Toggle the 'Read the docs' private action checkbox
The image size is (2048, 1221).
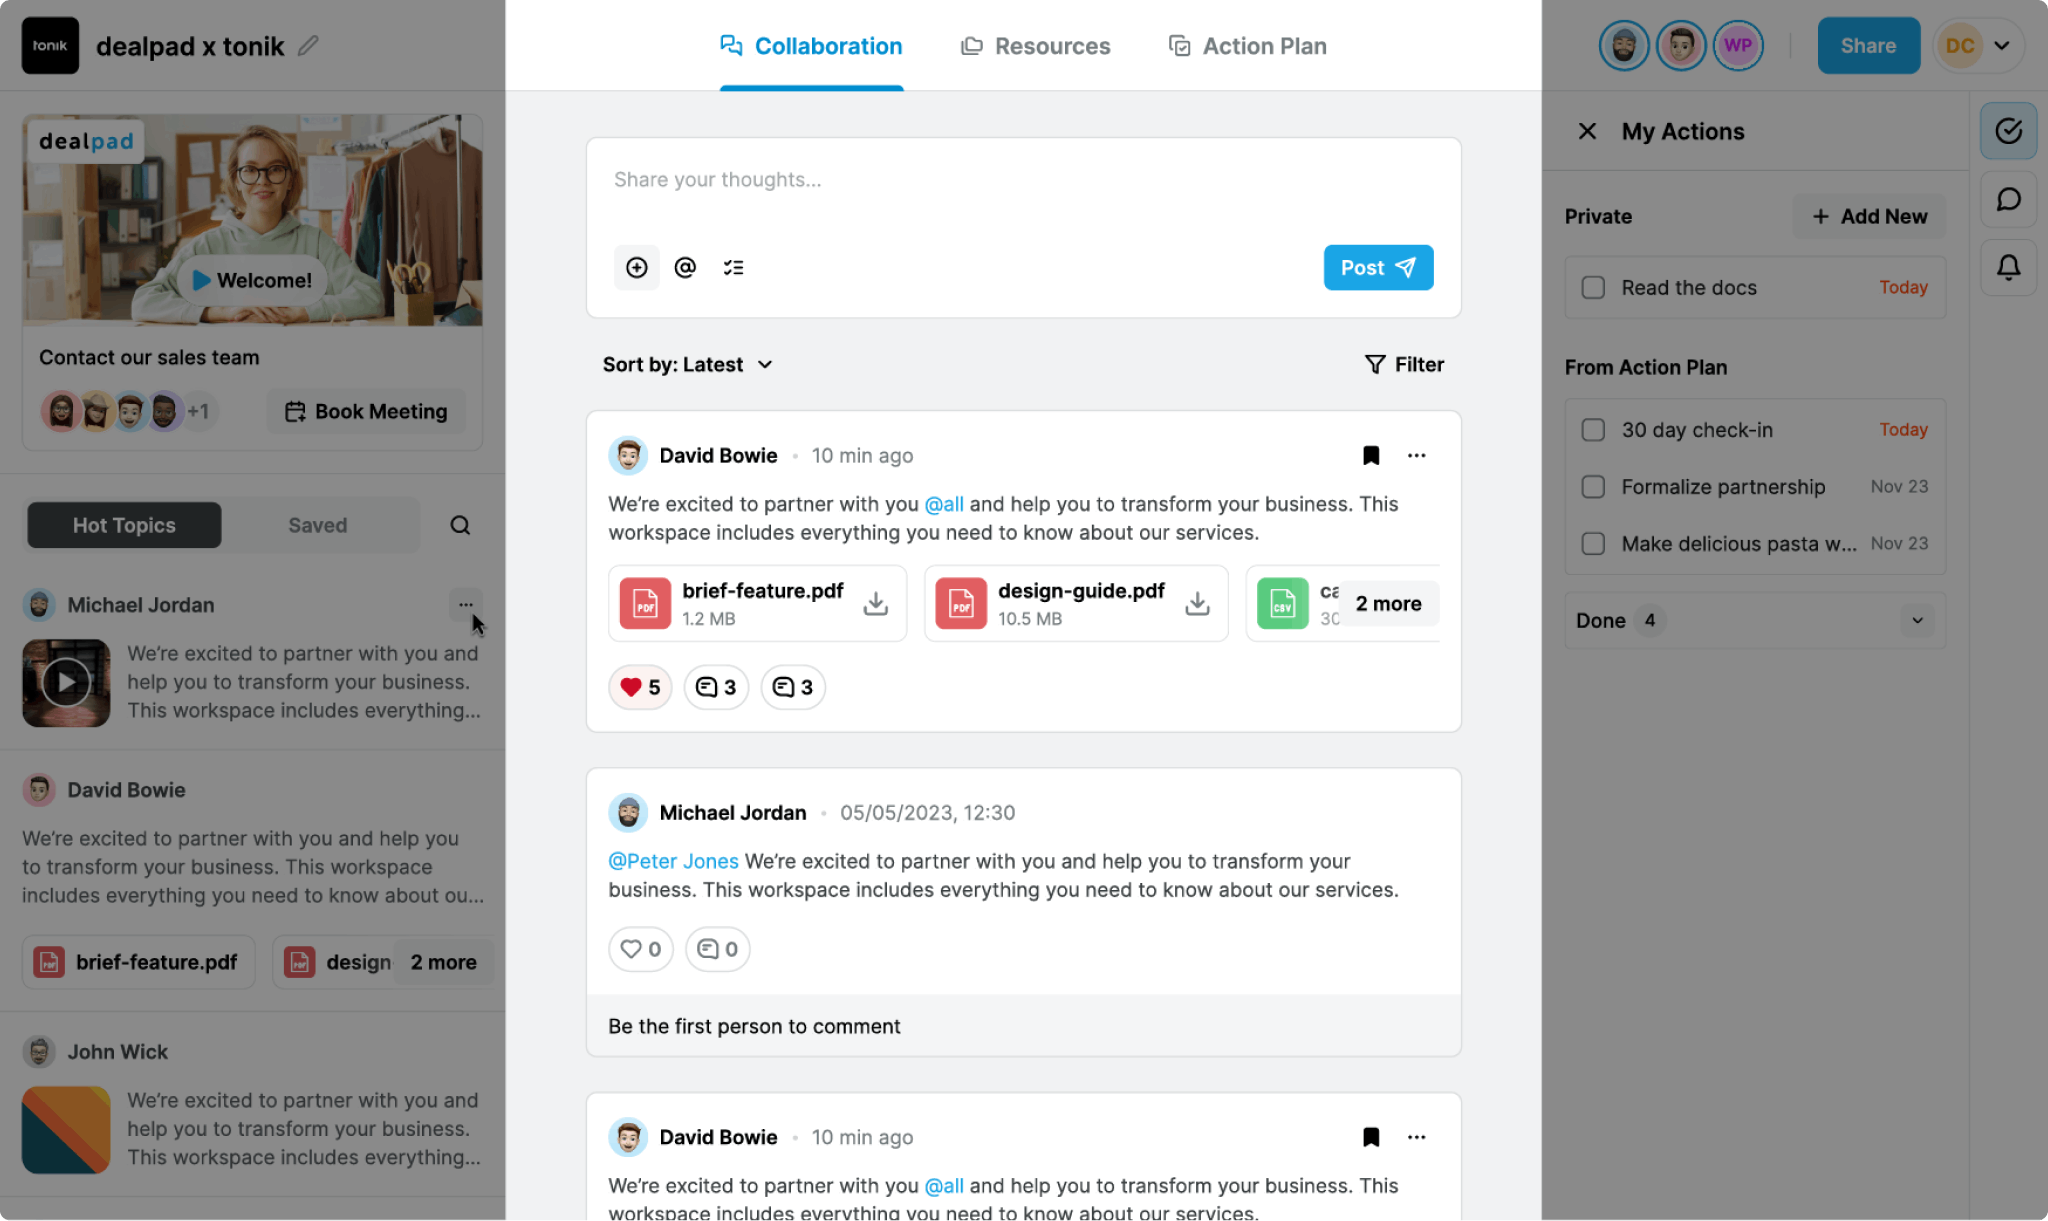1593,286
